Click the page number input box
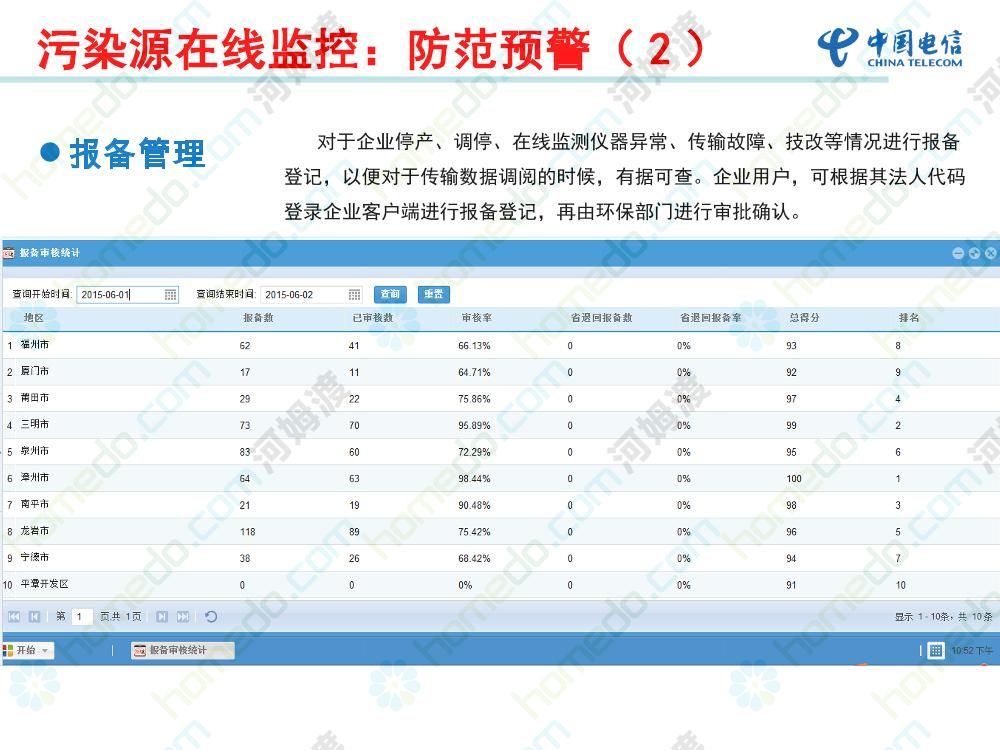The width and height of the screenshot is (1000, 750). (83, 617)
